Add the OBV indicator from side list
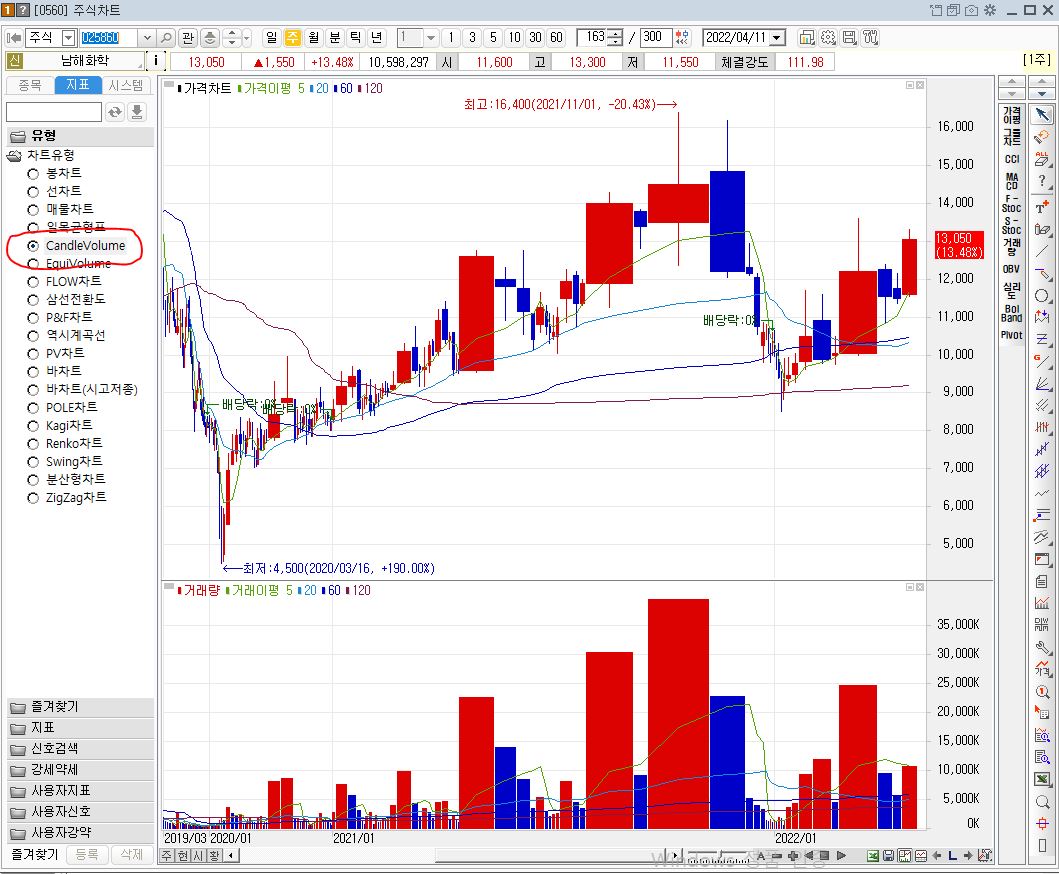The width and height of the screenshot is (1059, 874). click(1012, 269)
